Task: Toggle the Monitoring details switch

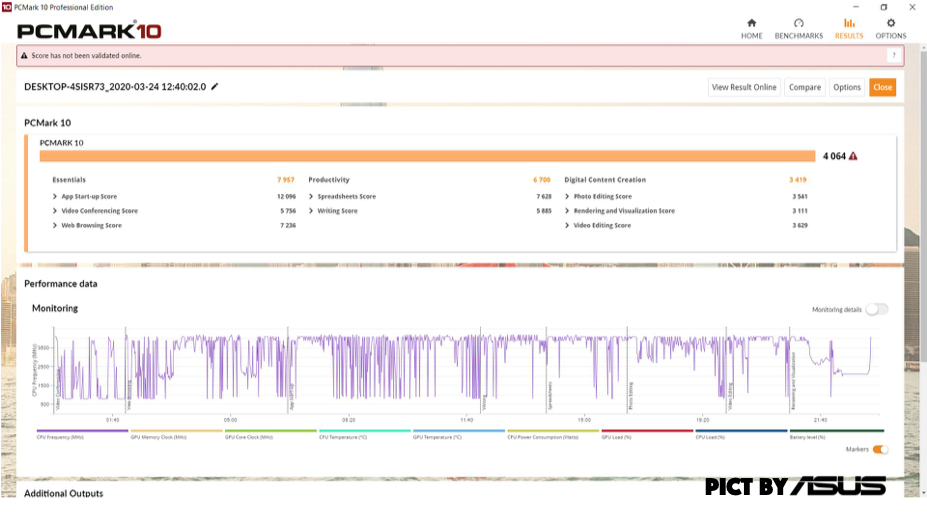Action: click(877, 309)
